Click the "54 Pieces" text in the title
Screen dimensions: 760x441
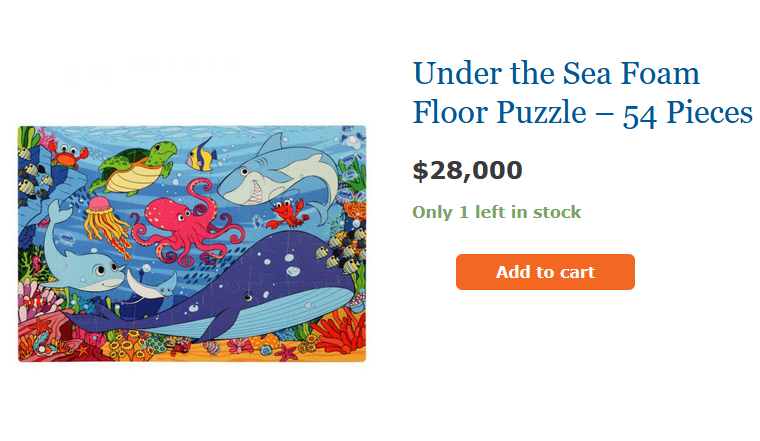tap(687, 113)
